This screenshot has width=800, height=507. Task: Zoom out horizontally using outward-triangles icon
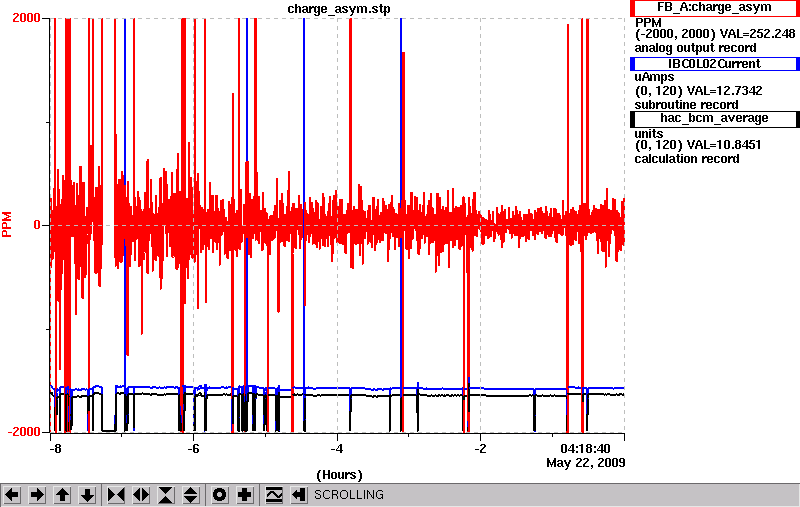141,495
